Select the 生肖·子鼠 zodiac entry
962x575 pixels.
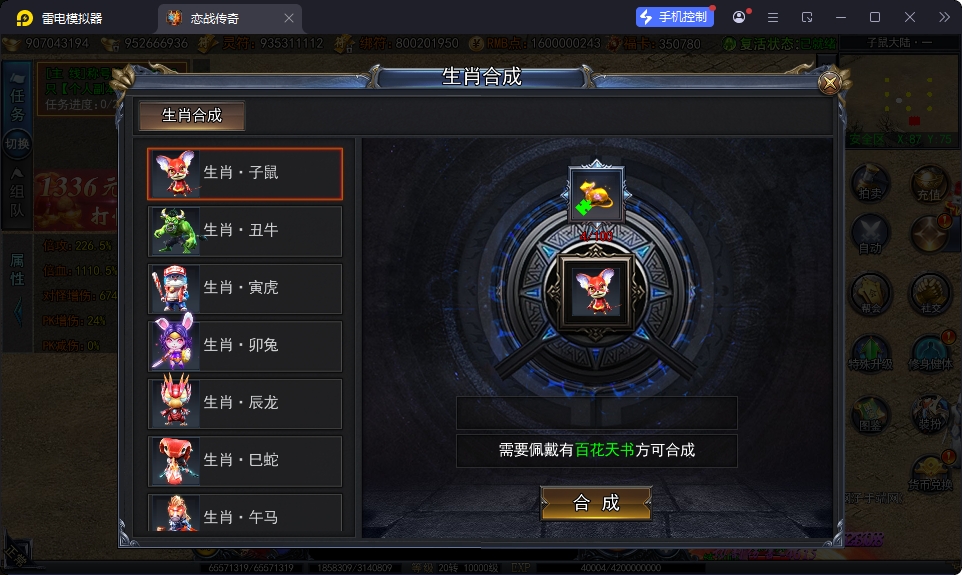point(245,174)
